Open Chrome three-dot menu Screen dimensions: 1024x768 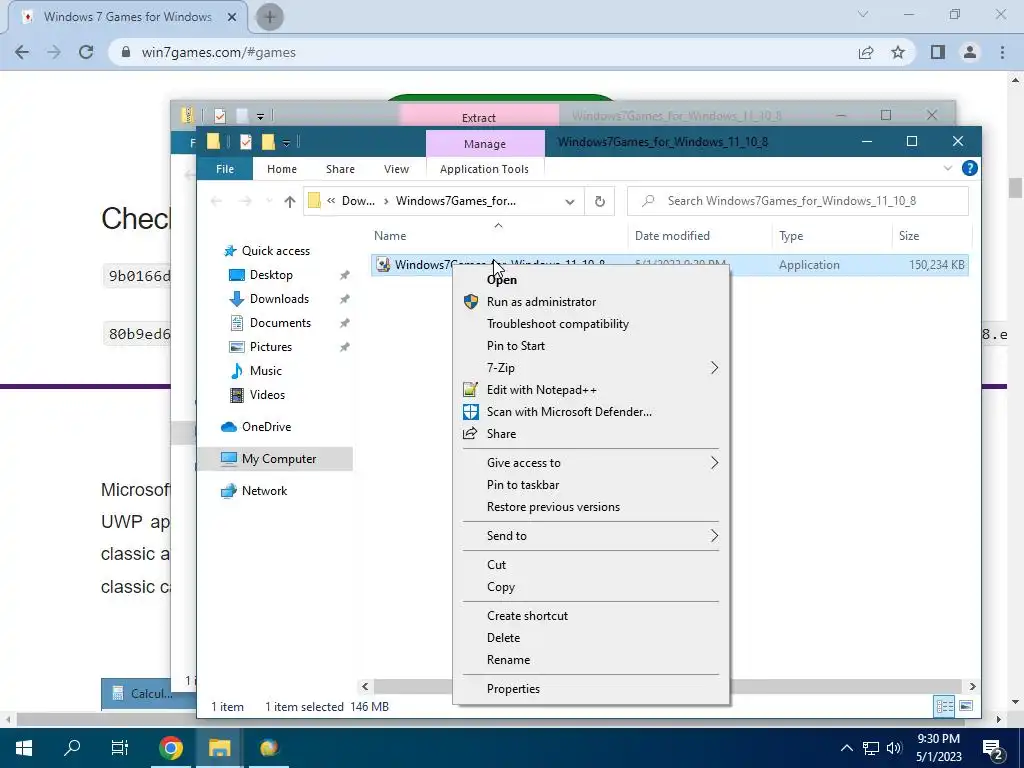(1002, 52)
